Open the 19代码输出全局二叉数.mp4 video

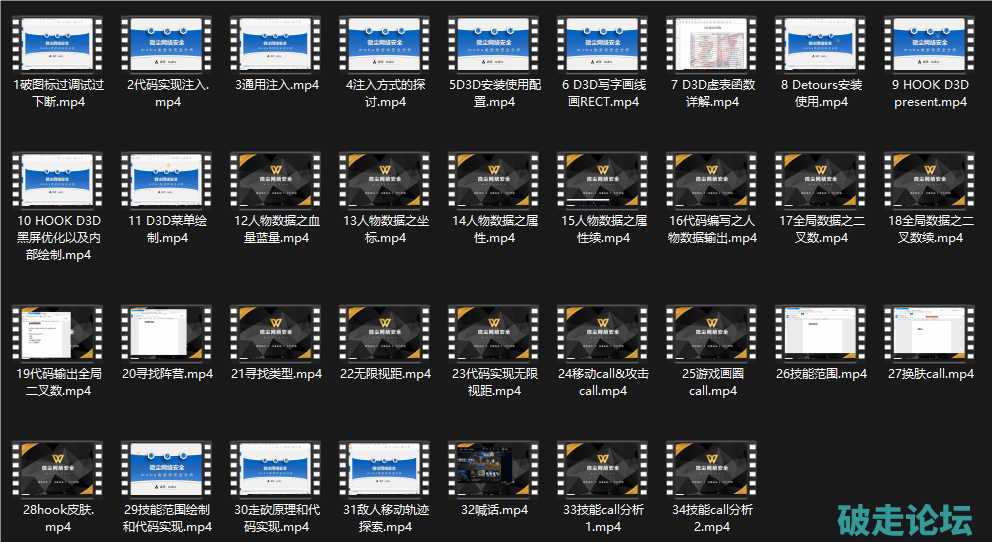coord(57,333)
